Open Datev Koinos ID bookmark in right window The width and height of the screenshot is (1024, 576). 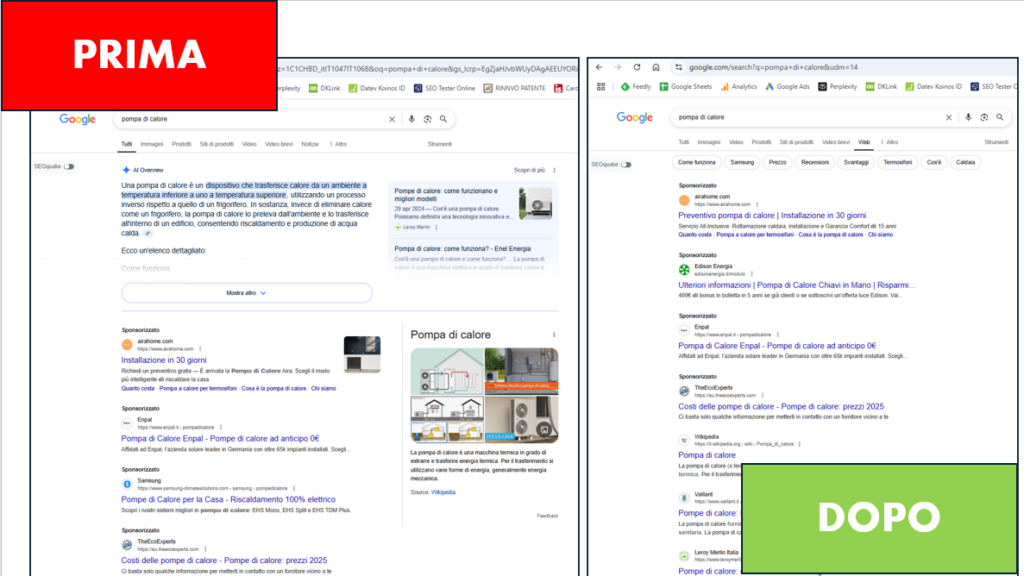(x=934, y=86)
